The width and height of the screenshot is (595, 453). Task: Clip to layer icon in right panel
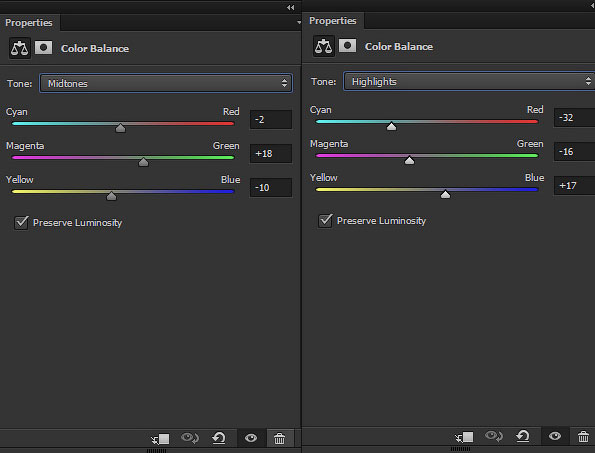[x=464, y=437]
